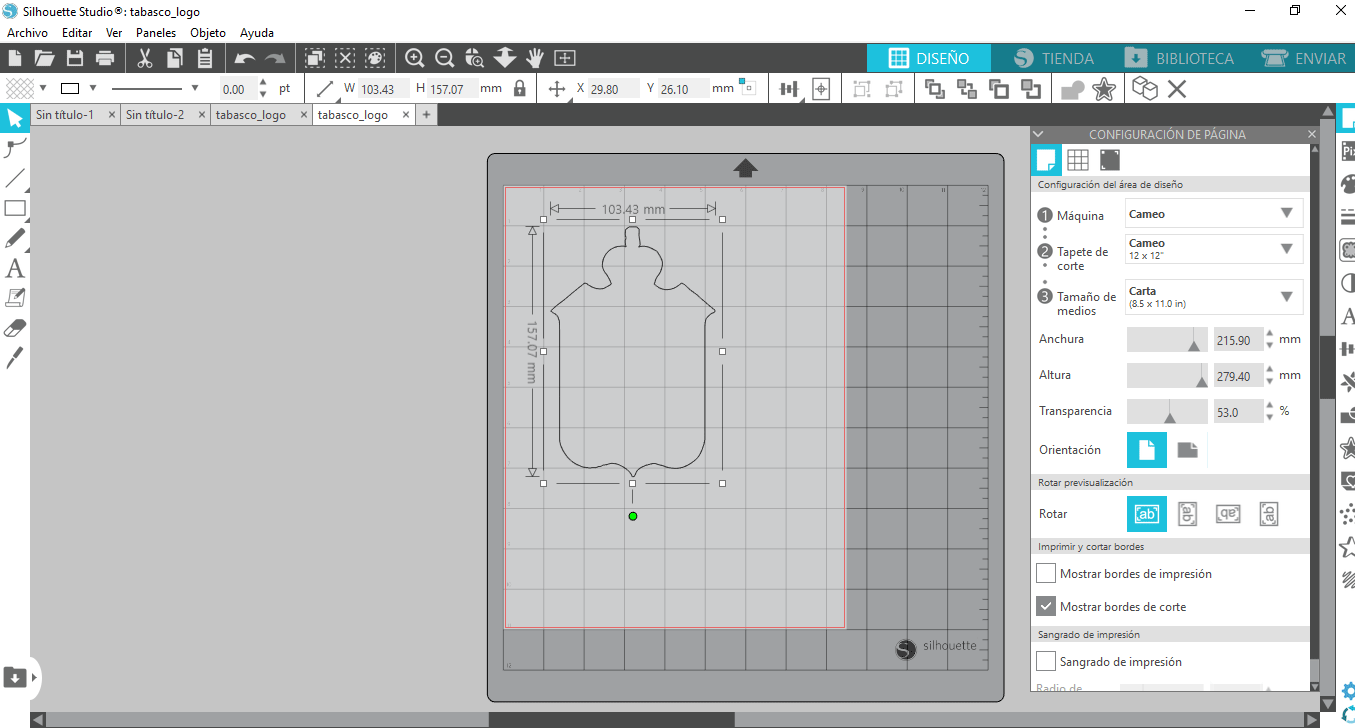Select the freehand Pencil drawing tool
The height and width of the screenshot is (728, 1355).
pyautogui.click(x=15, y=238)
